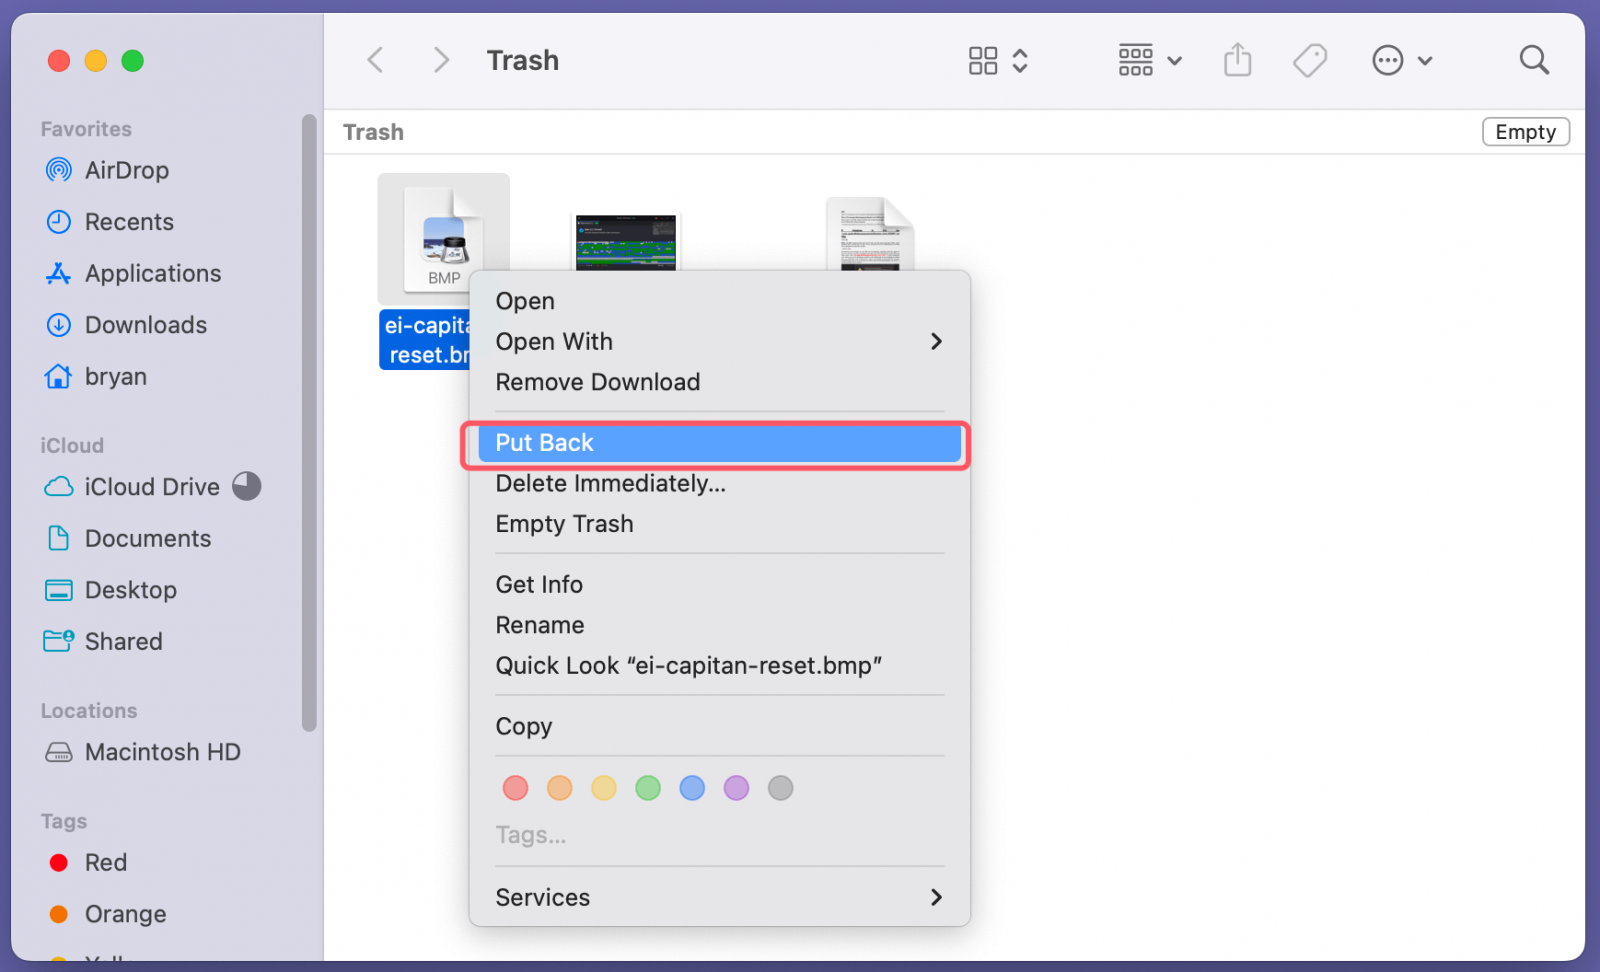Open the More actions ellipsis menu
1600x972 pixels.
point(1401,61)
